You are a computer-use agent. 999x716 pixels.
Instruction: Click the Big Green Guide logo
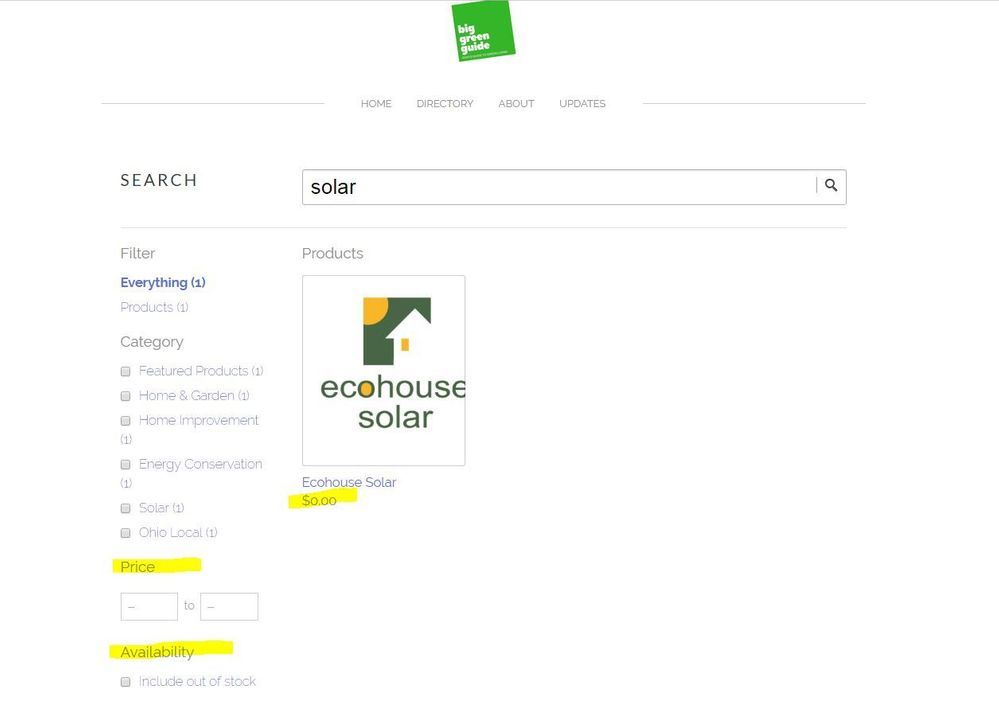pyautogui.click(x=482, y=31)
